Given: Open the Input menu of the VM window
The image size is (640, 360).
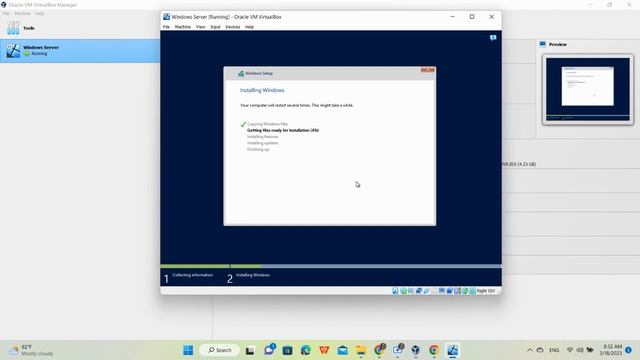Looking at the screenshot, I should [x=215, y=27].
